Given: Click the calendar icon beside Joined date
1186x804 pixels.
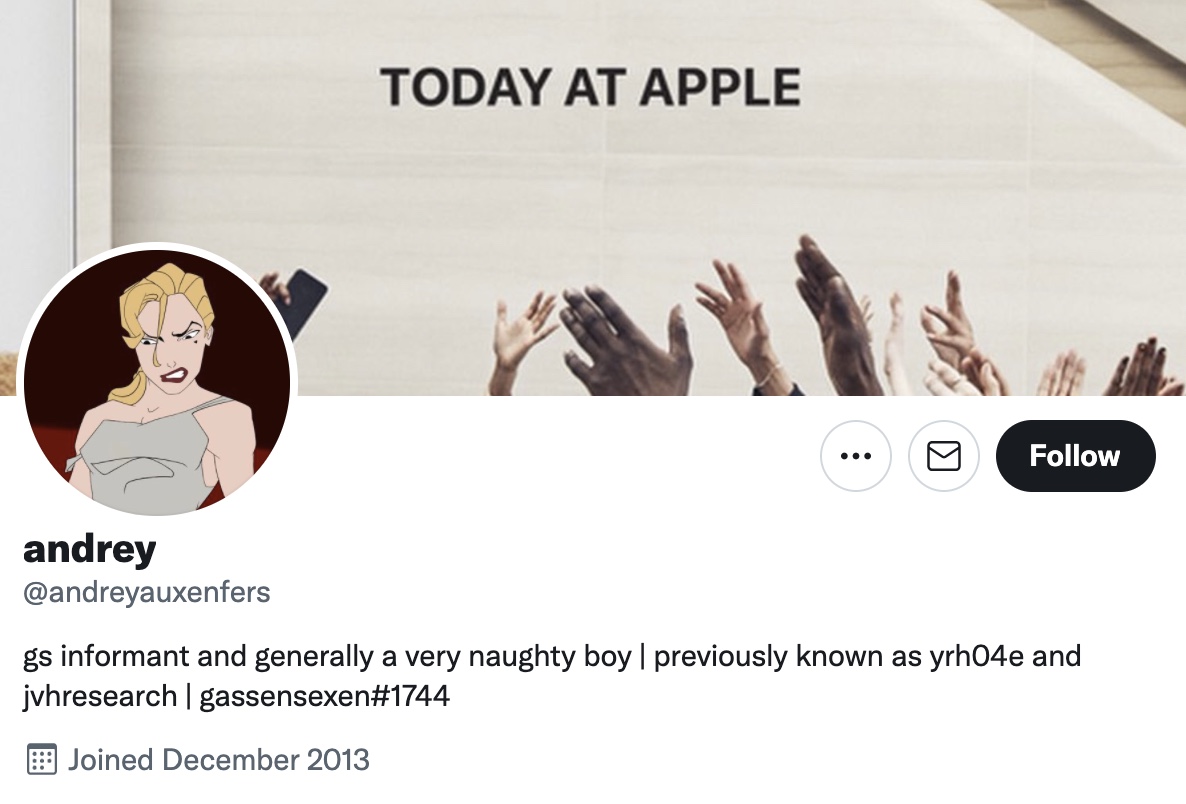Looking at the screenshot, I should [x=42, y=759].
